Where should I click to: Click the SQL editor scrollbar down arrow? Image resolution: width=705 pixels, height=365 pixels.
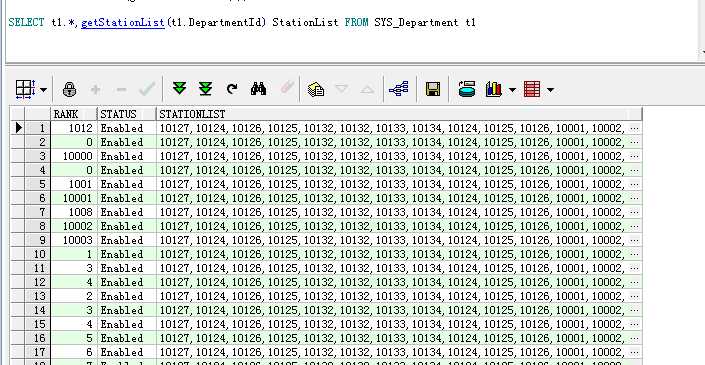702,52
